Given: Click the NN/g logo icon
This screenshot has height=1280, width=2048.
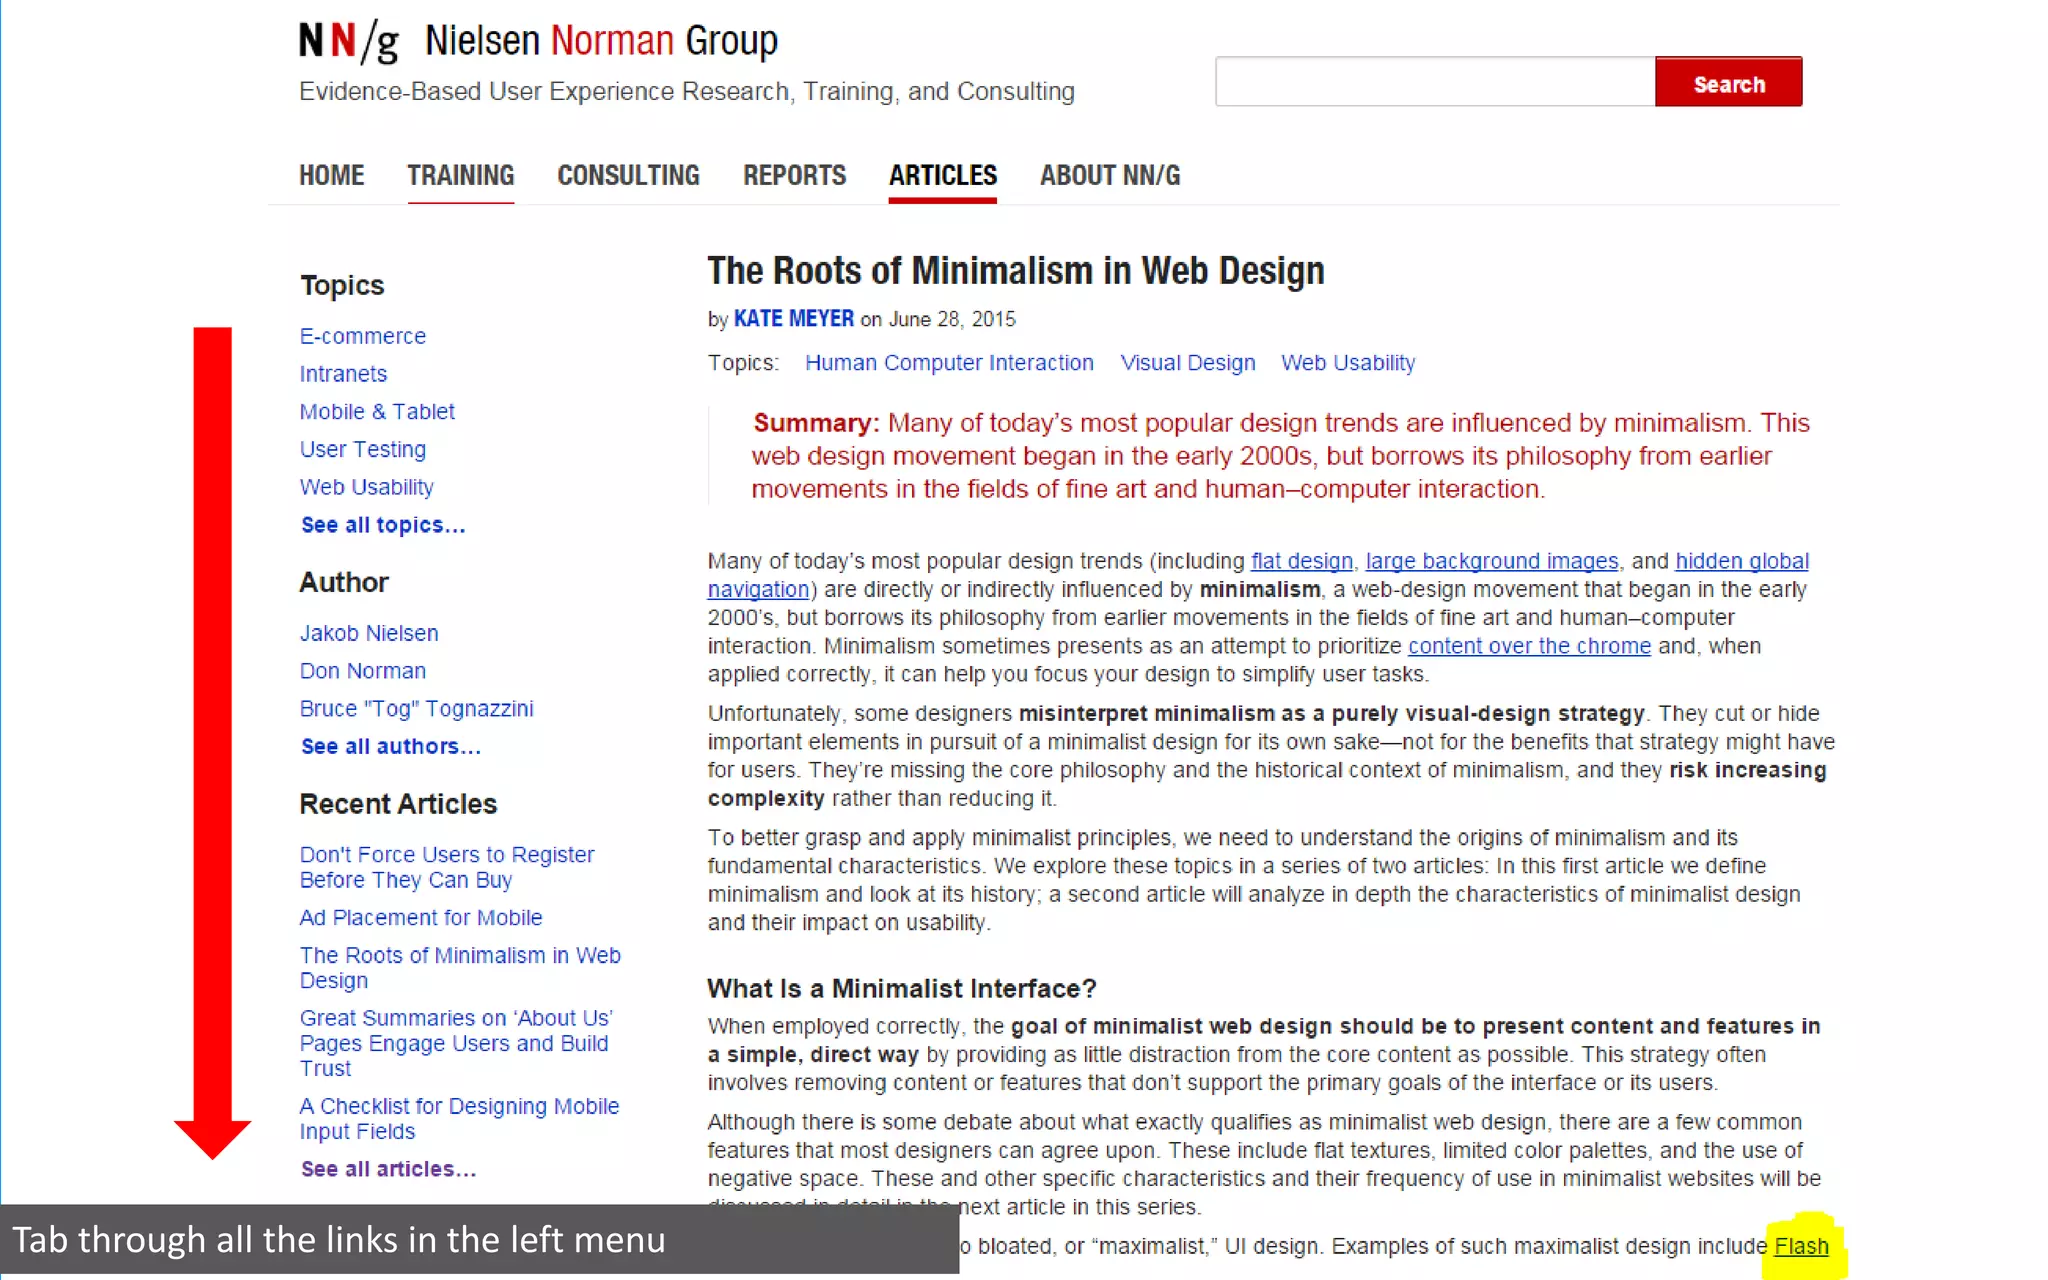Looking at the screenshot, I should coord(348,42).
